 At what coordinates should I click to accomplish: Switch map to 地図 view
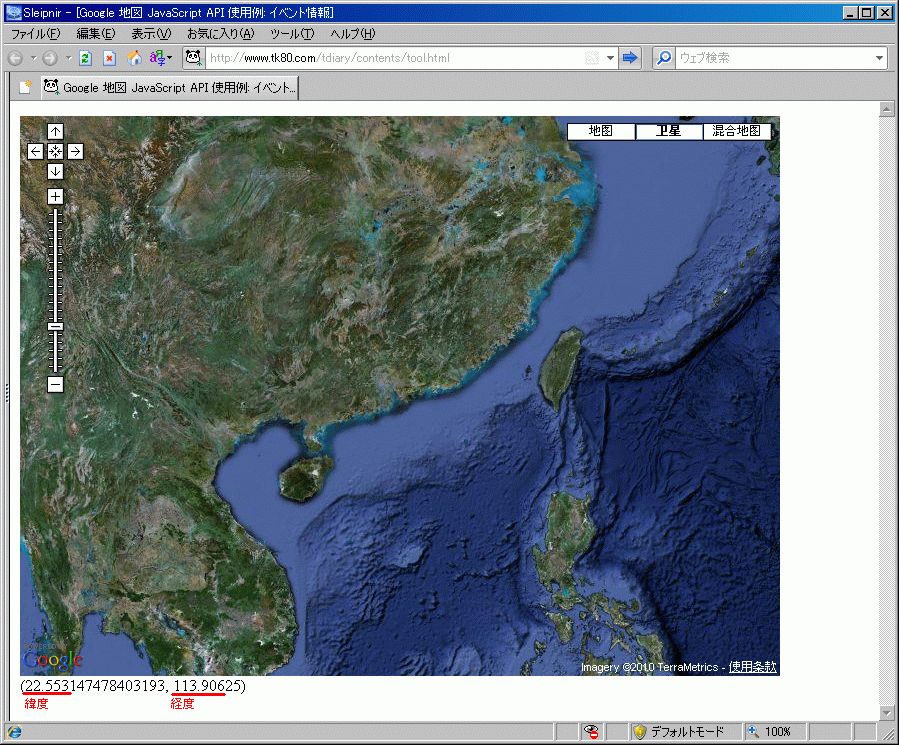tap(601, 131)
